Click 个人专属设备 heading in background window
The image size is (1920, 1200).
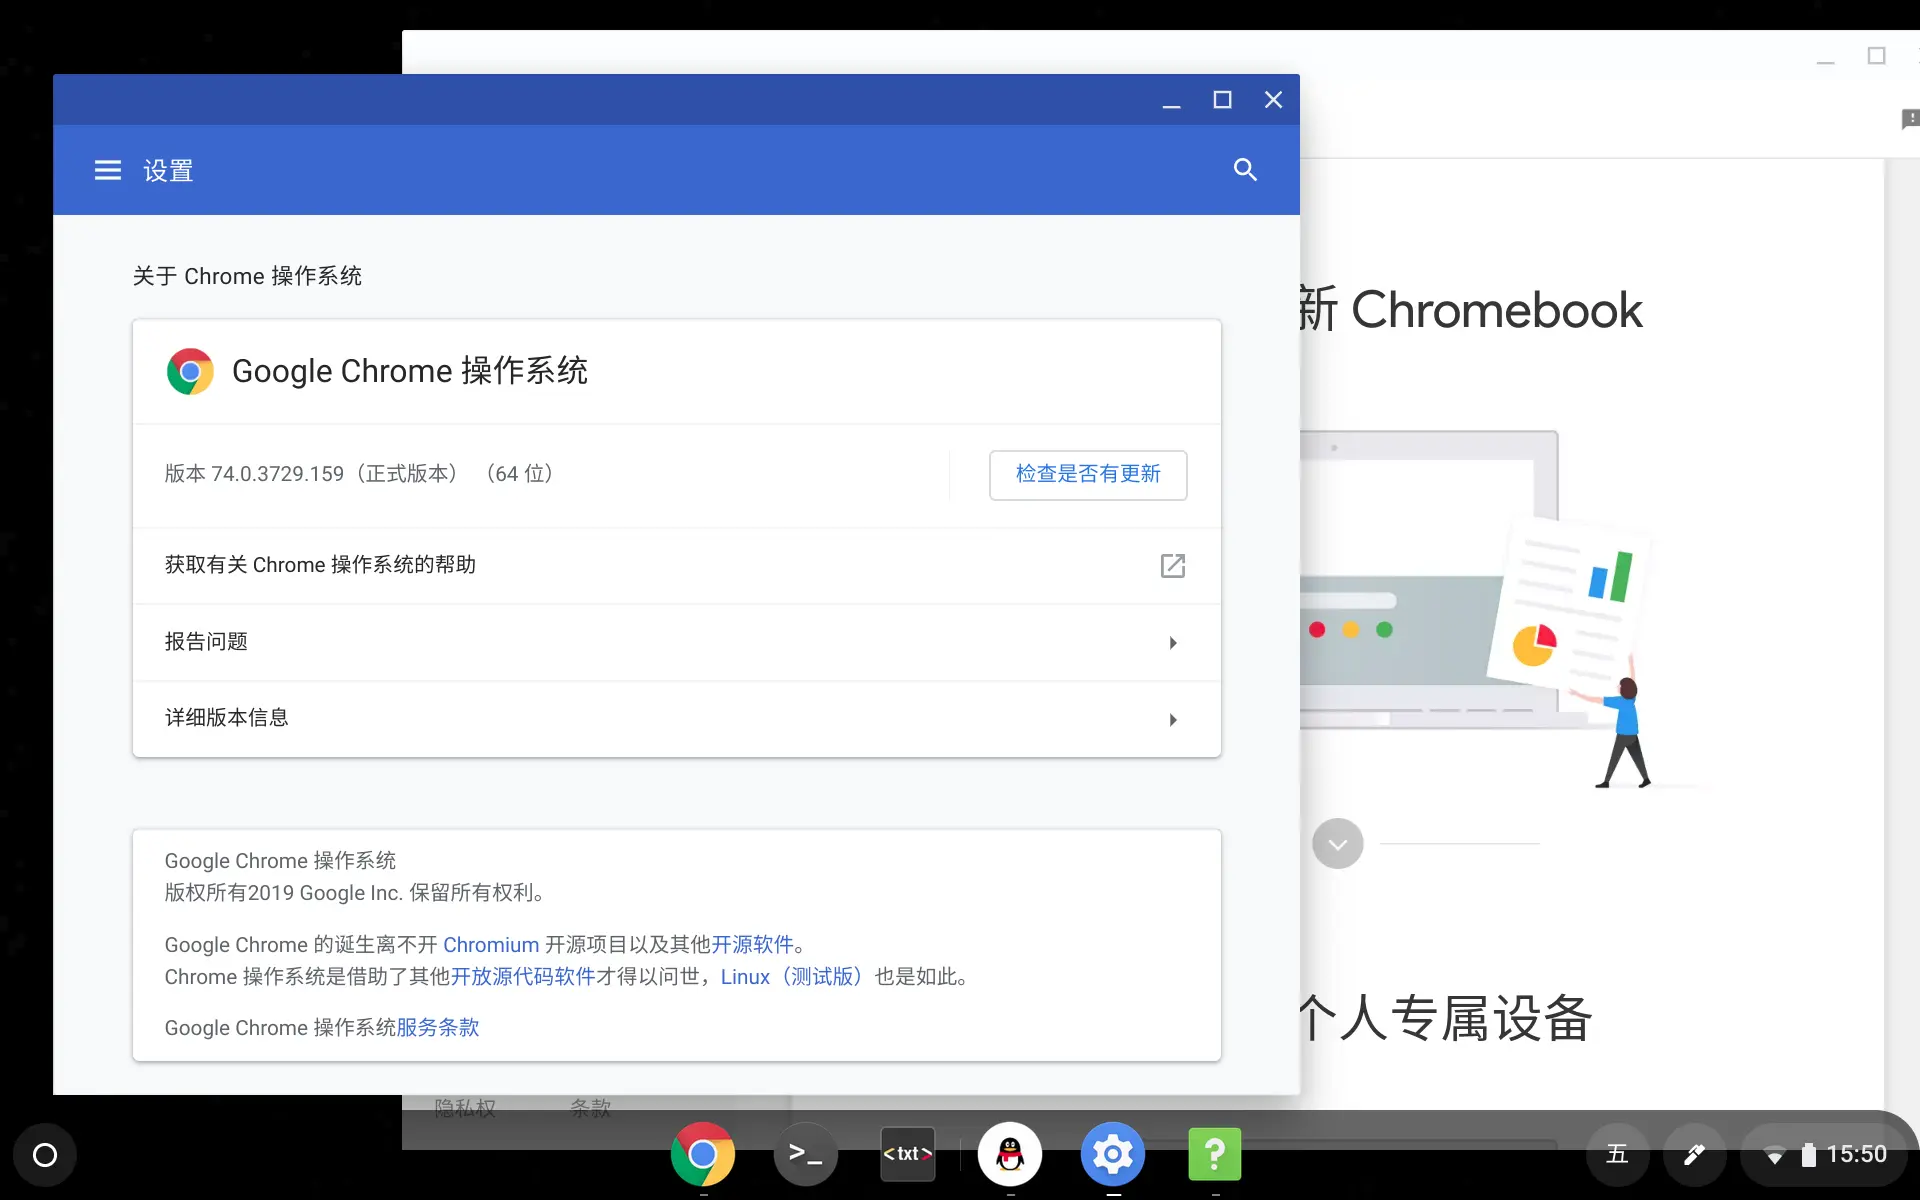coord(1445,1018)
